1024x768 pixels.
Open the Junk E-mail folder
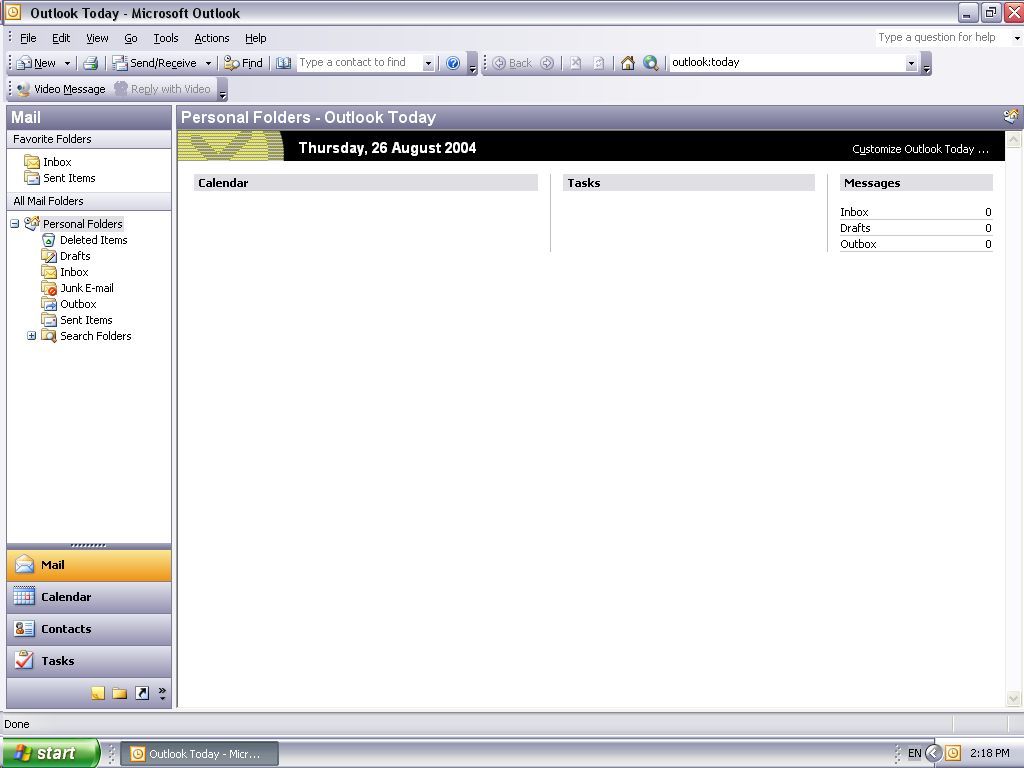[x=78, y=288]
